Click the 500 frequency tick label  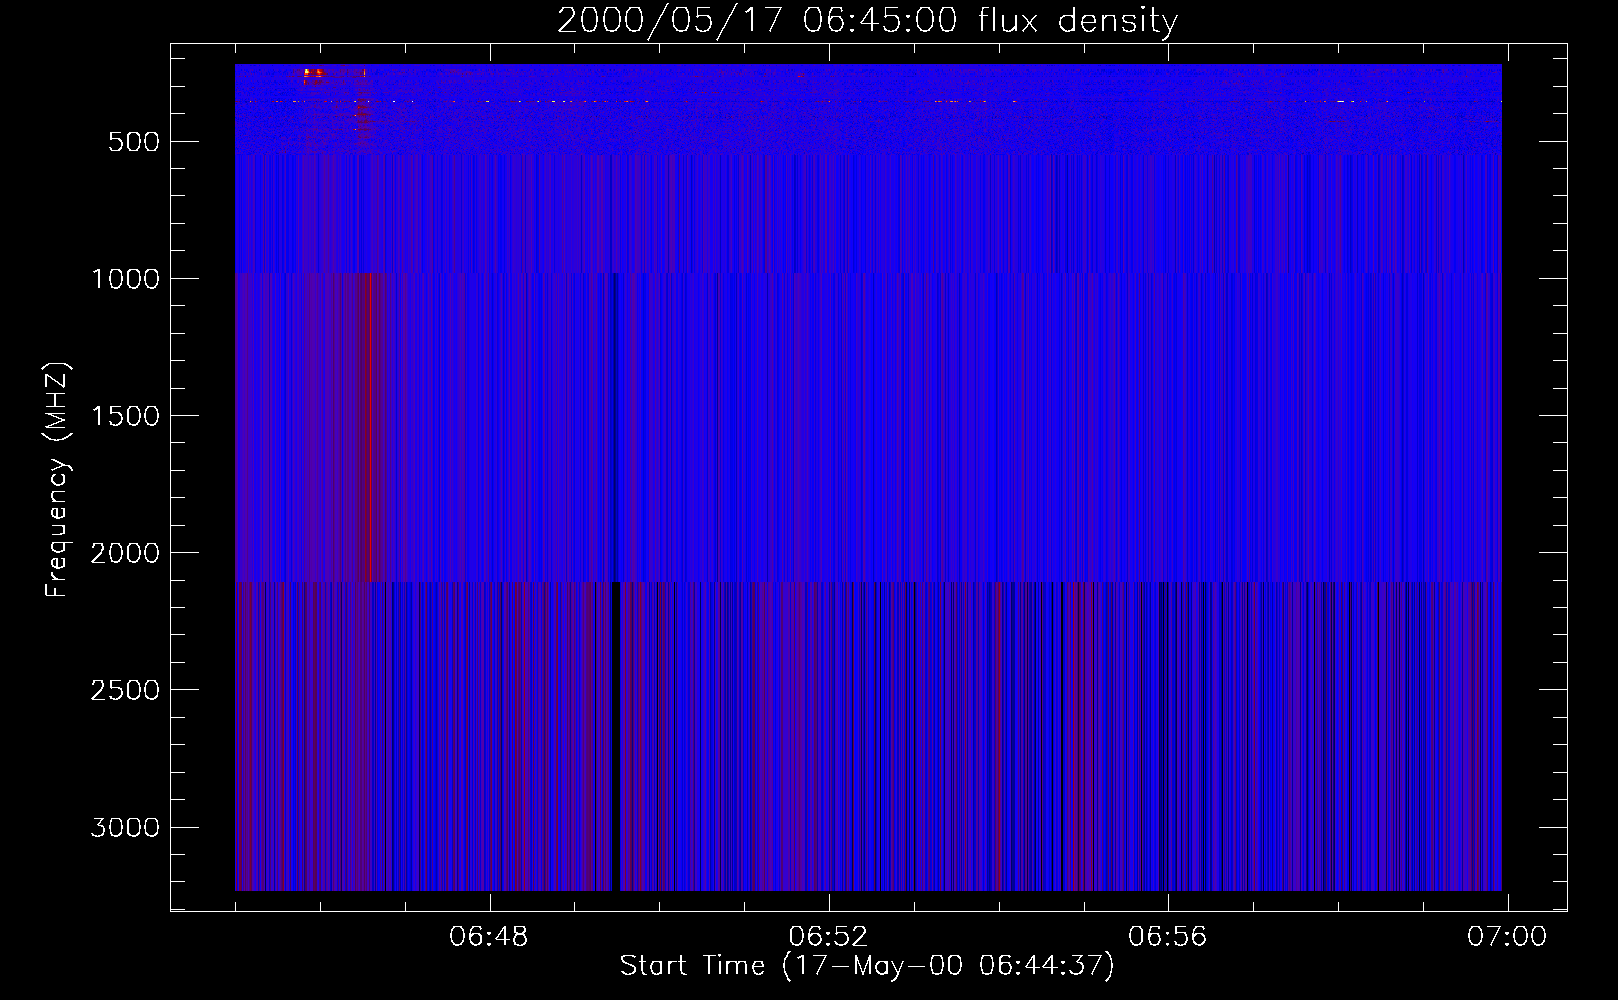click(x=133, y=142)
